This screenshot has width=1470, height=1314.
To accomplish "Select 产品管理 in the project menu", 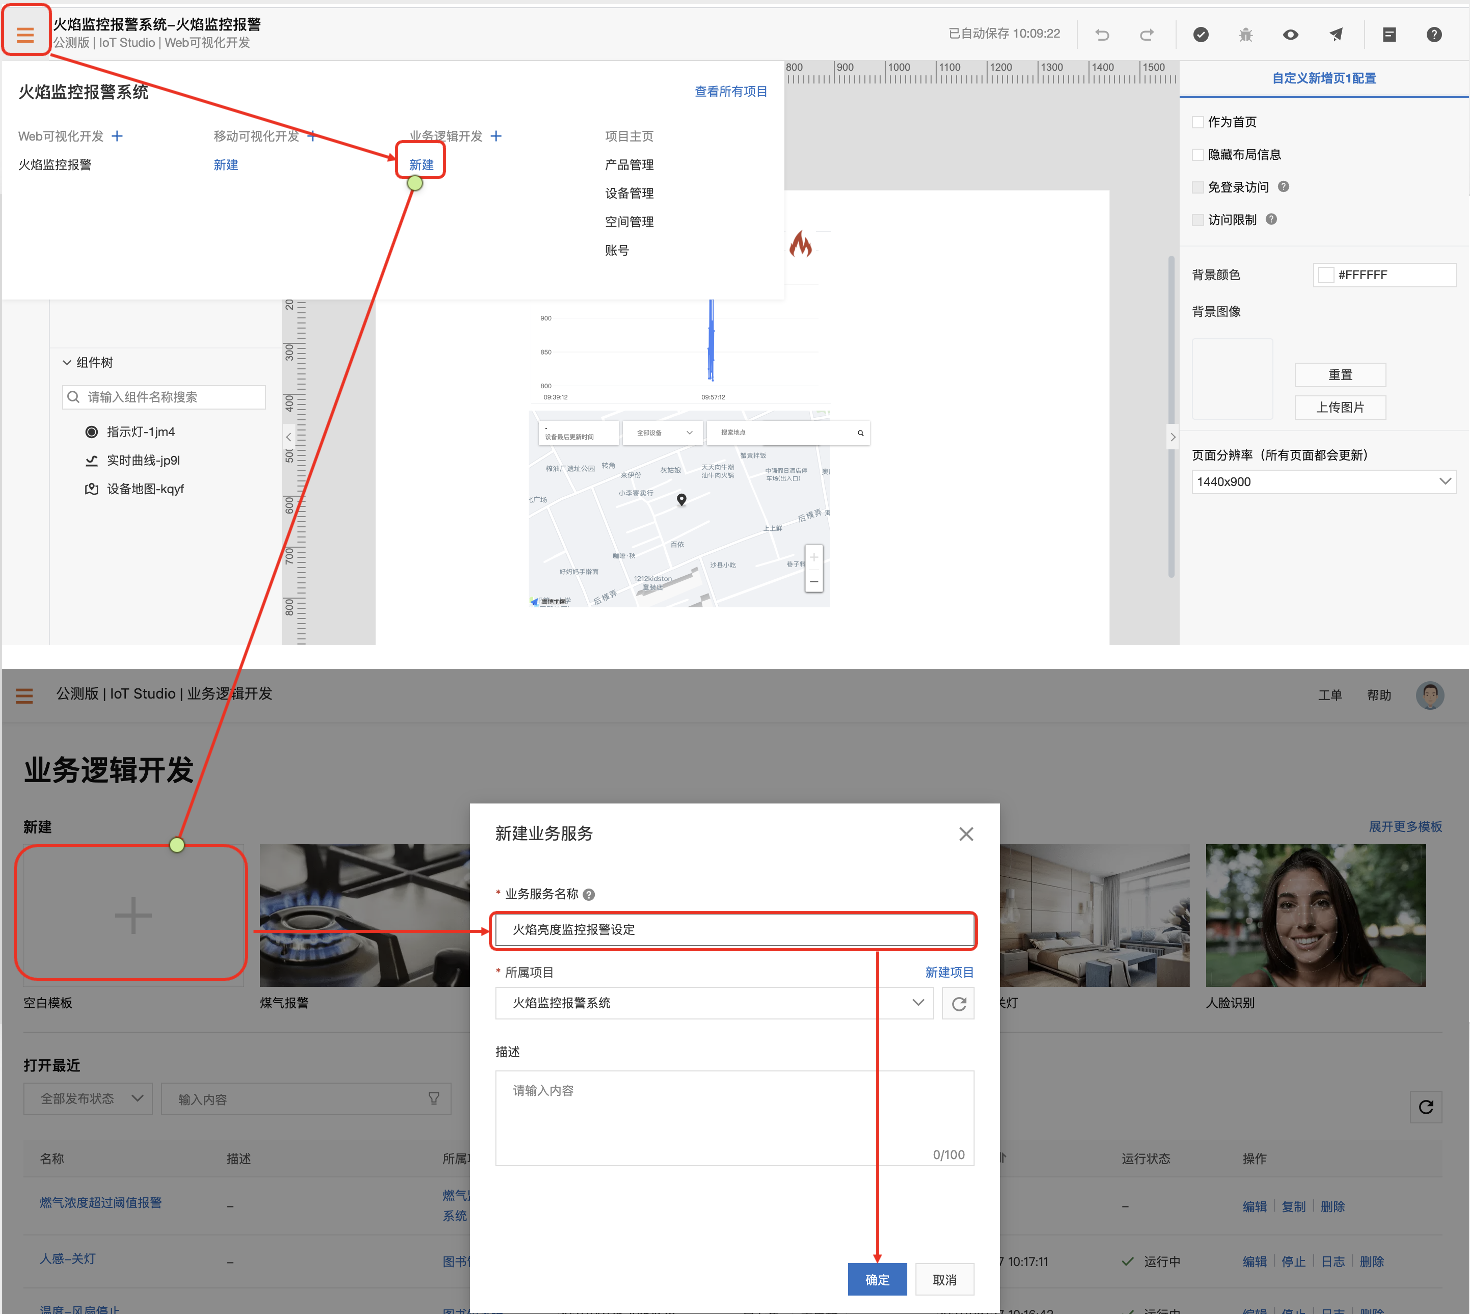I will 629,165.
